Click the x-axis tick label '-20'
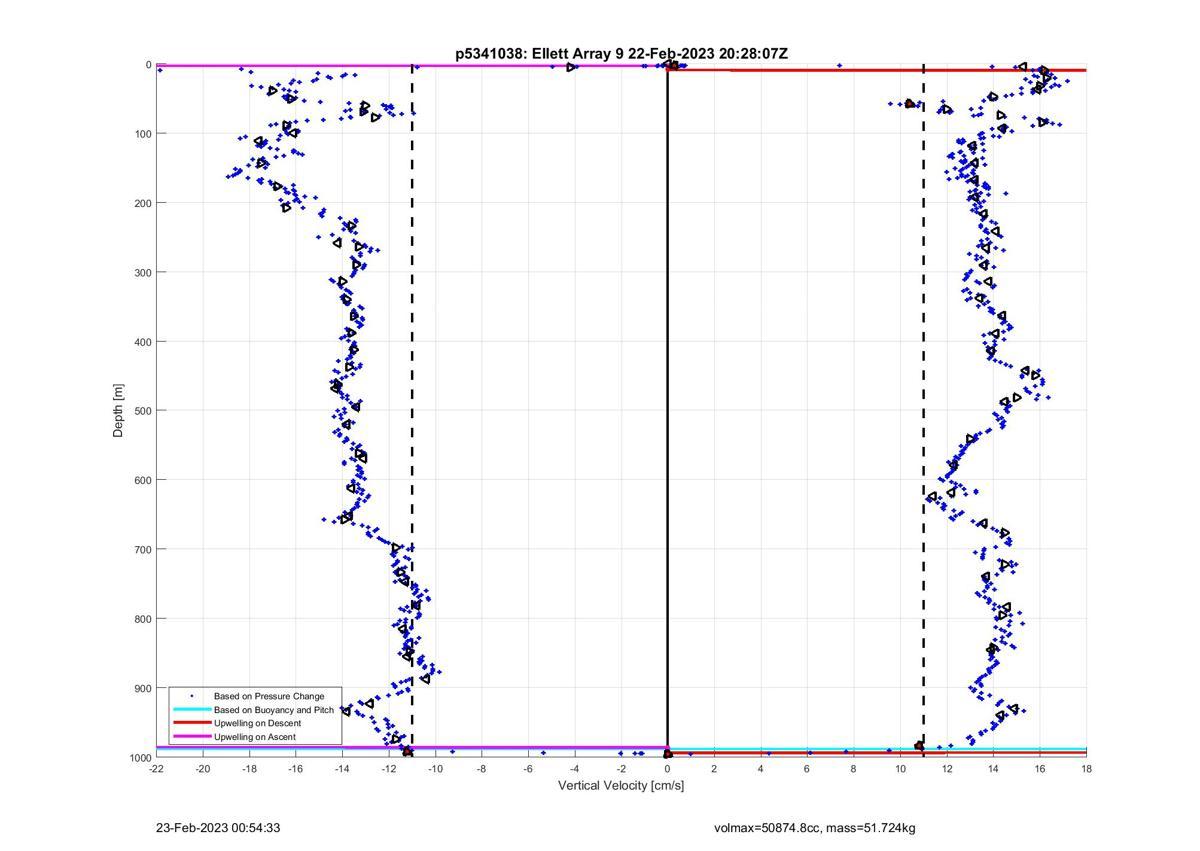 click(203, 769)
